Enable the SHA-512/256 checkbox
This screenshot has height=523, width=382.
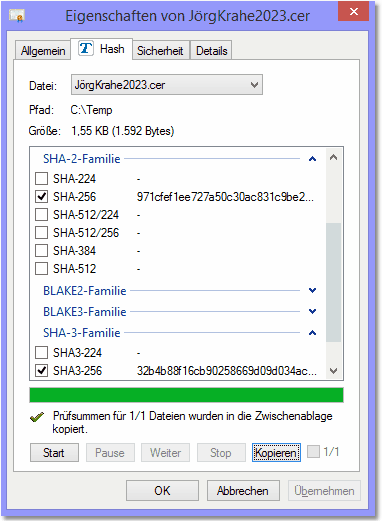click(x=41, y=233)
